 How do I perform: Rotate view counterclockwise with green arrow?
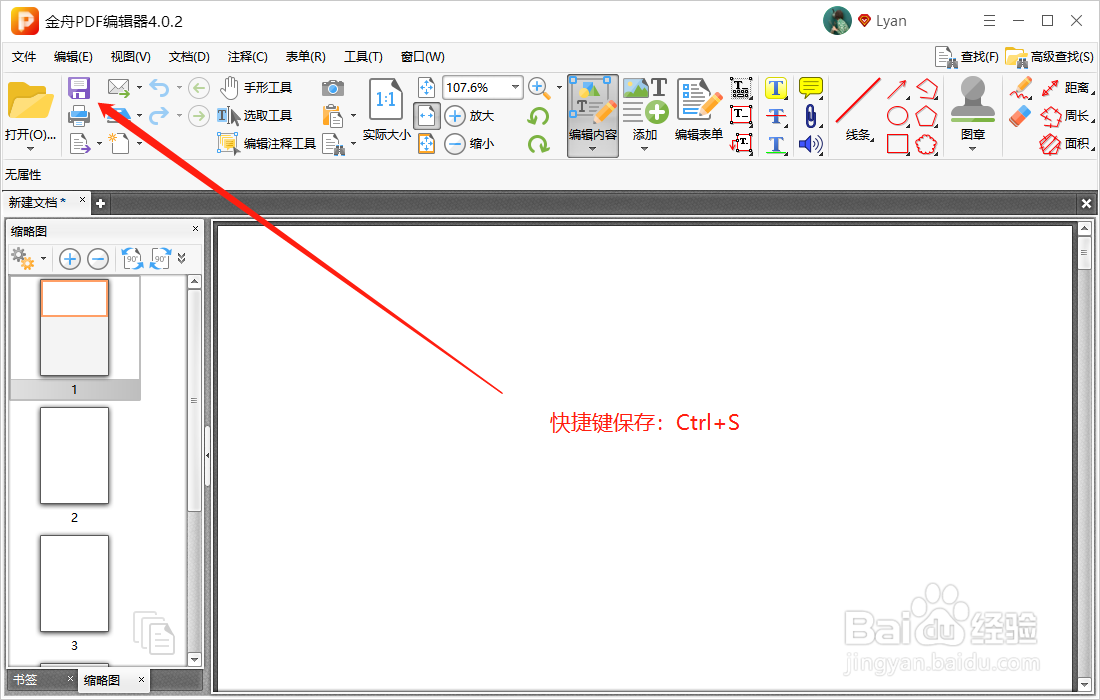(x=538, y=116)
